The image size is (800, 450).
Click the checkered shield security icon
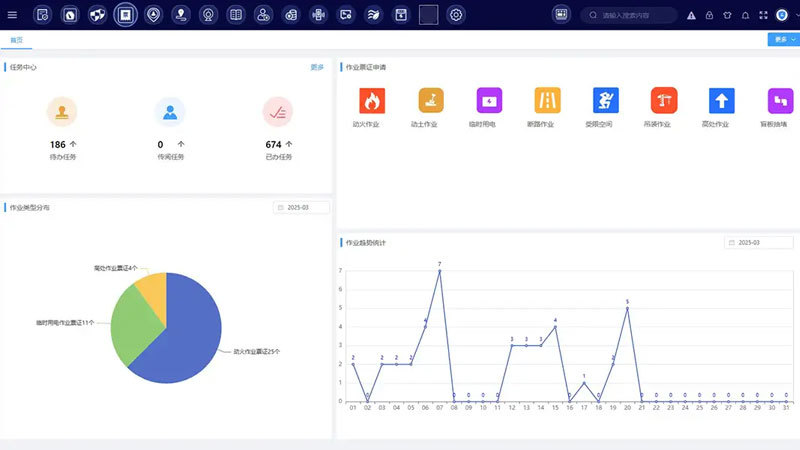point(97,15)
